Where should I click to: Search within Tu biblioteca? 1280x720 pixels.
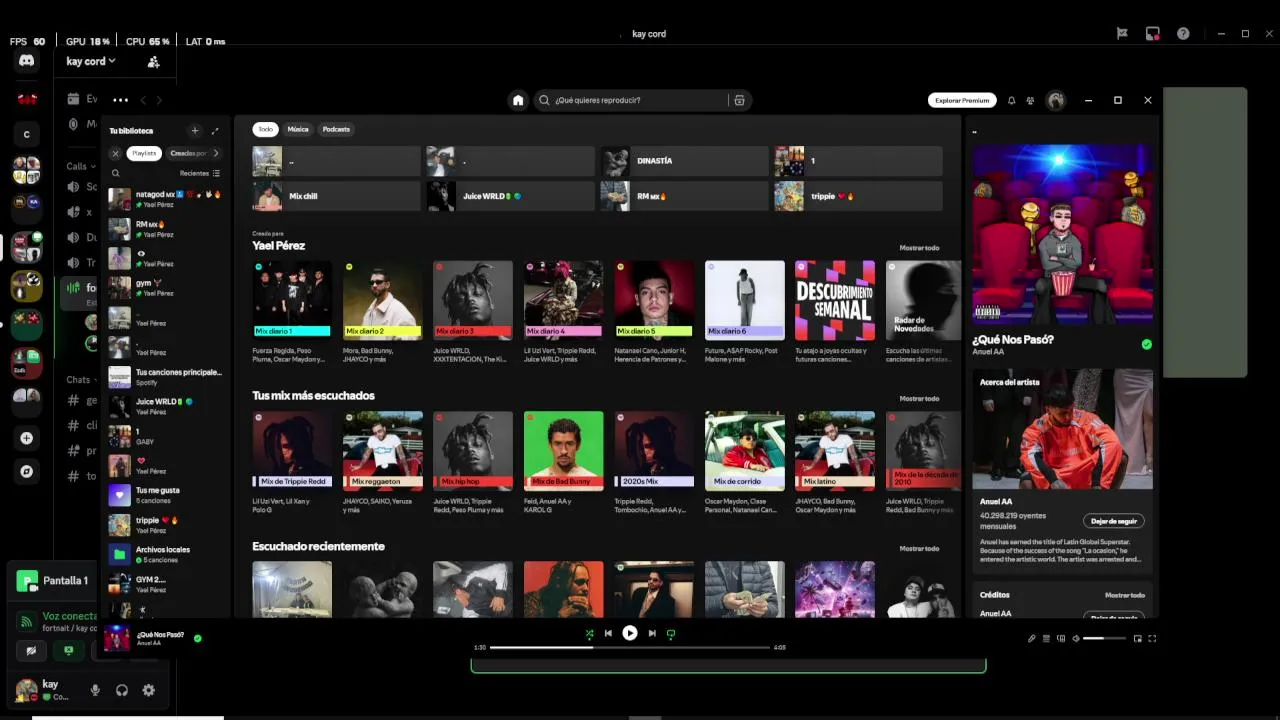coord(116,173)
